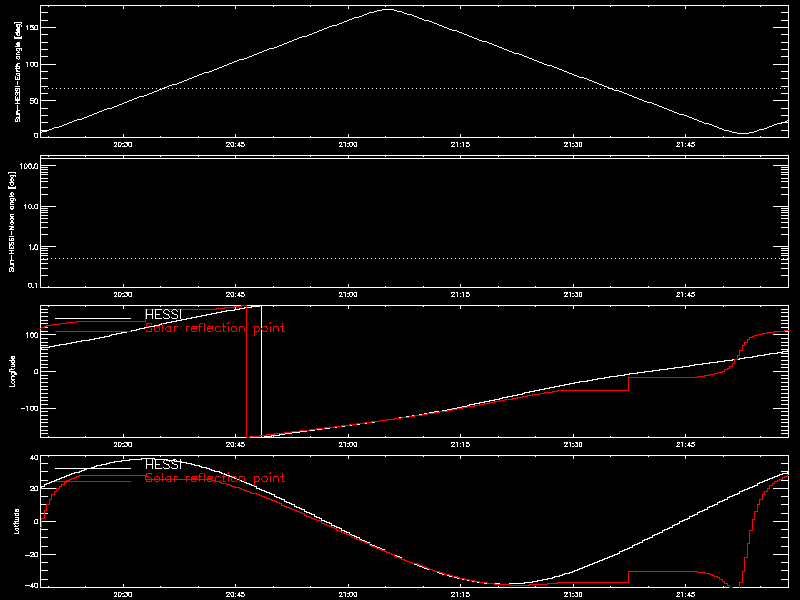Click the -100 tick on Longitude plot
This screenshot has width=800, height=600.
coord(30,409)
